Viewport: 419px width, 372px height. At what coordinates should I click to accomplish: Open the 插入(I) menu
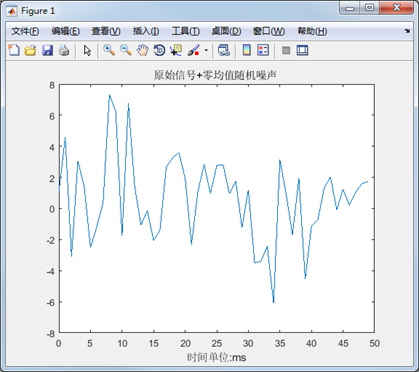146,31
